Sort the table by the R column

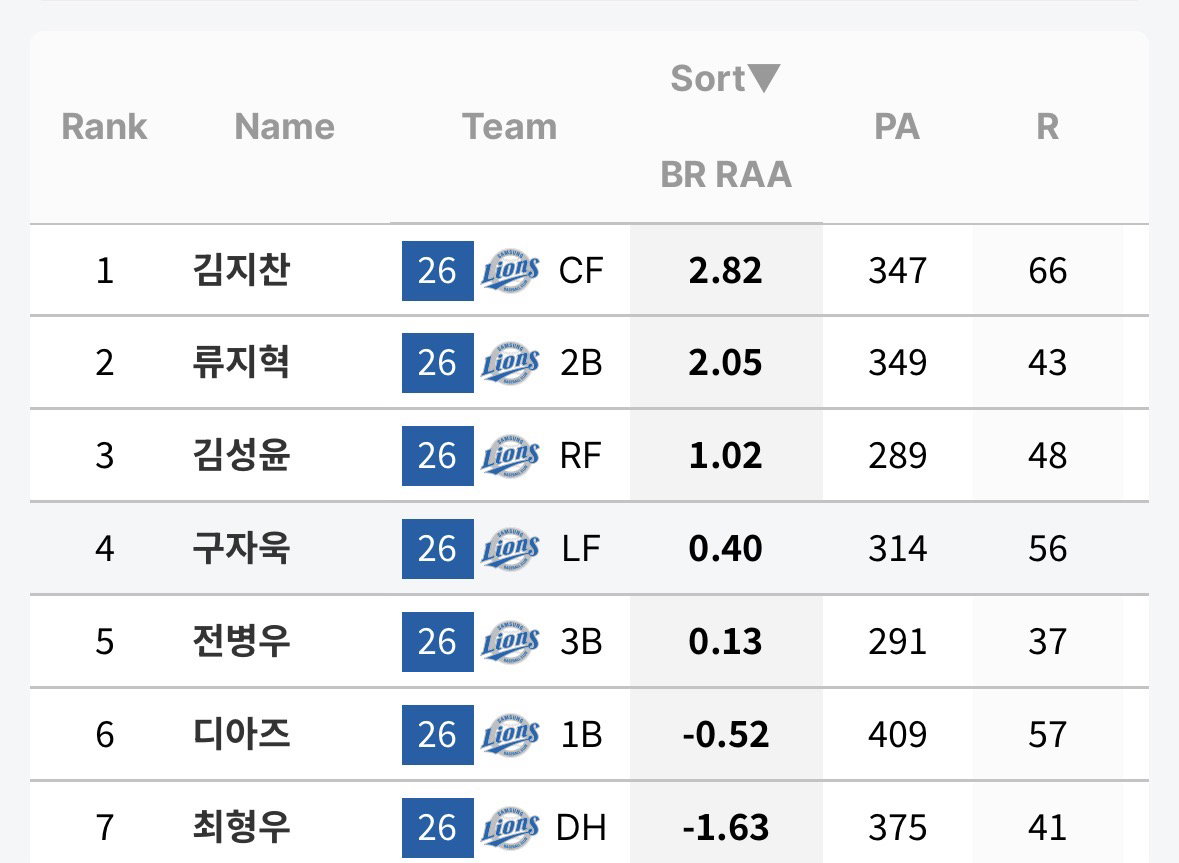point(1047,126)
